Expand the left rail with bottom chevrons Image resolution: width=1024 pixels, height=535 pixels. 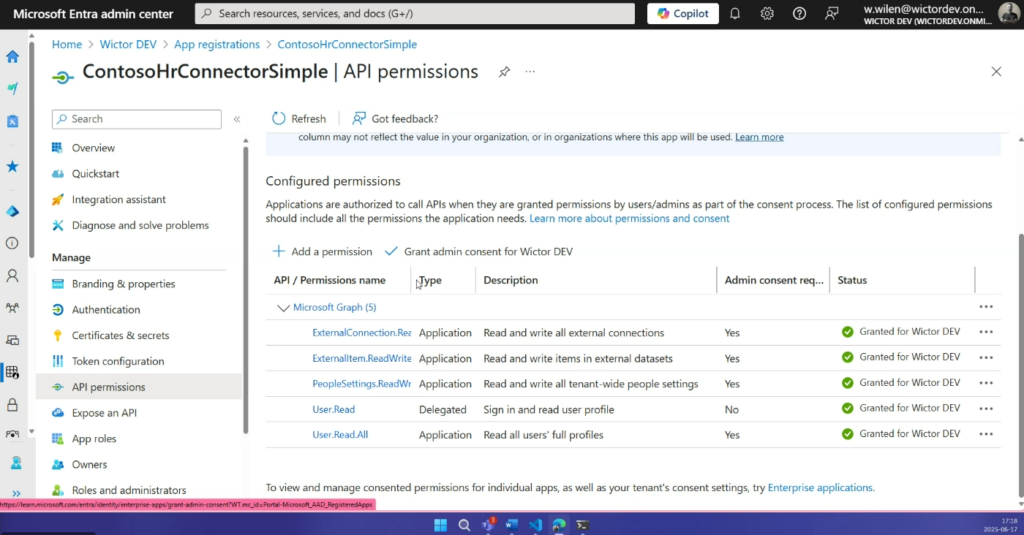(x=16, y=493)
